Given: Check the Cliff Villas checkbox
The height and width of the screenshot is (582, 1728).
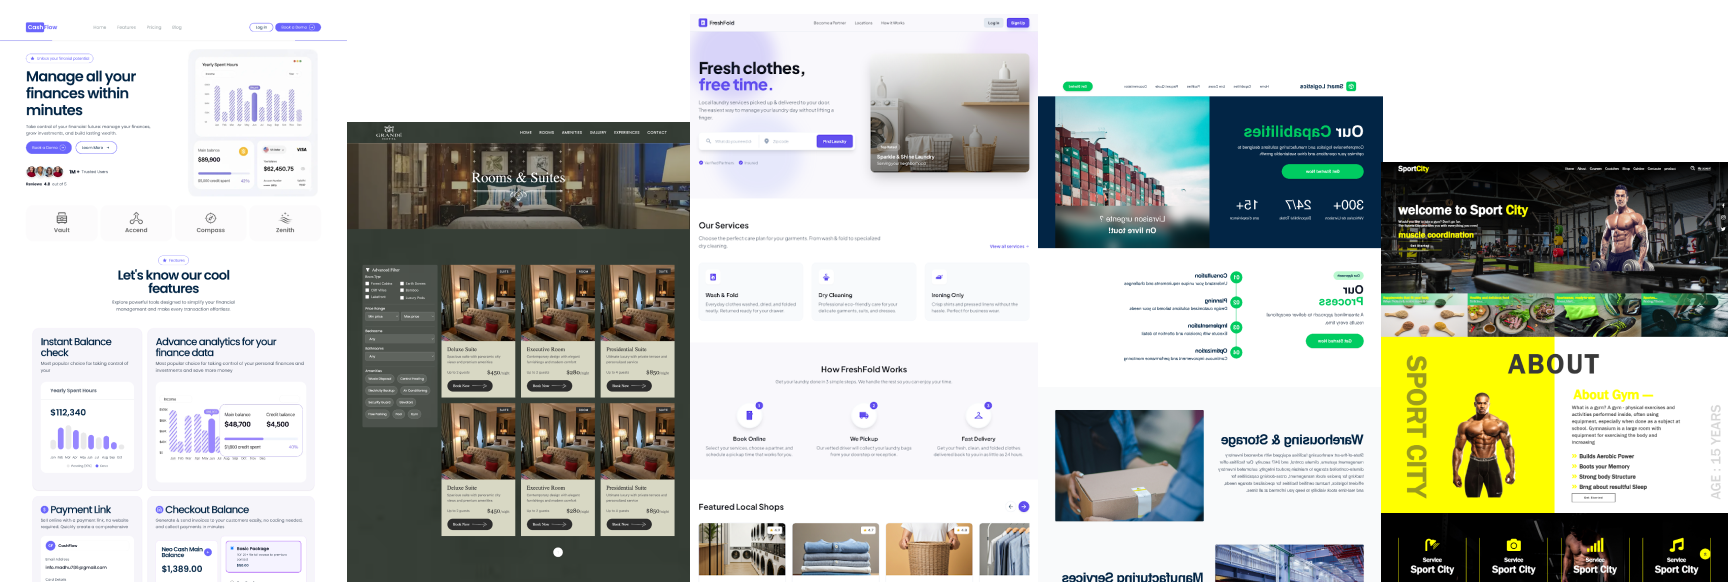Looking at the screenshot, I should tap(367, 290).
